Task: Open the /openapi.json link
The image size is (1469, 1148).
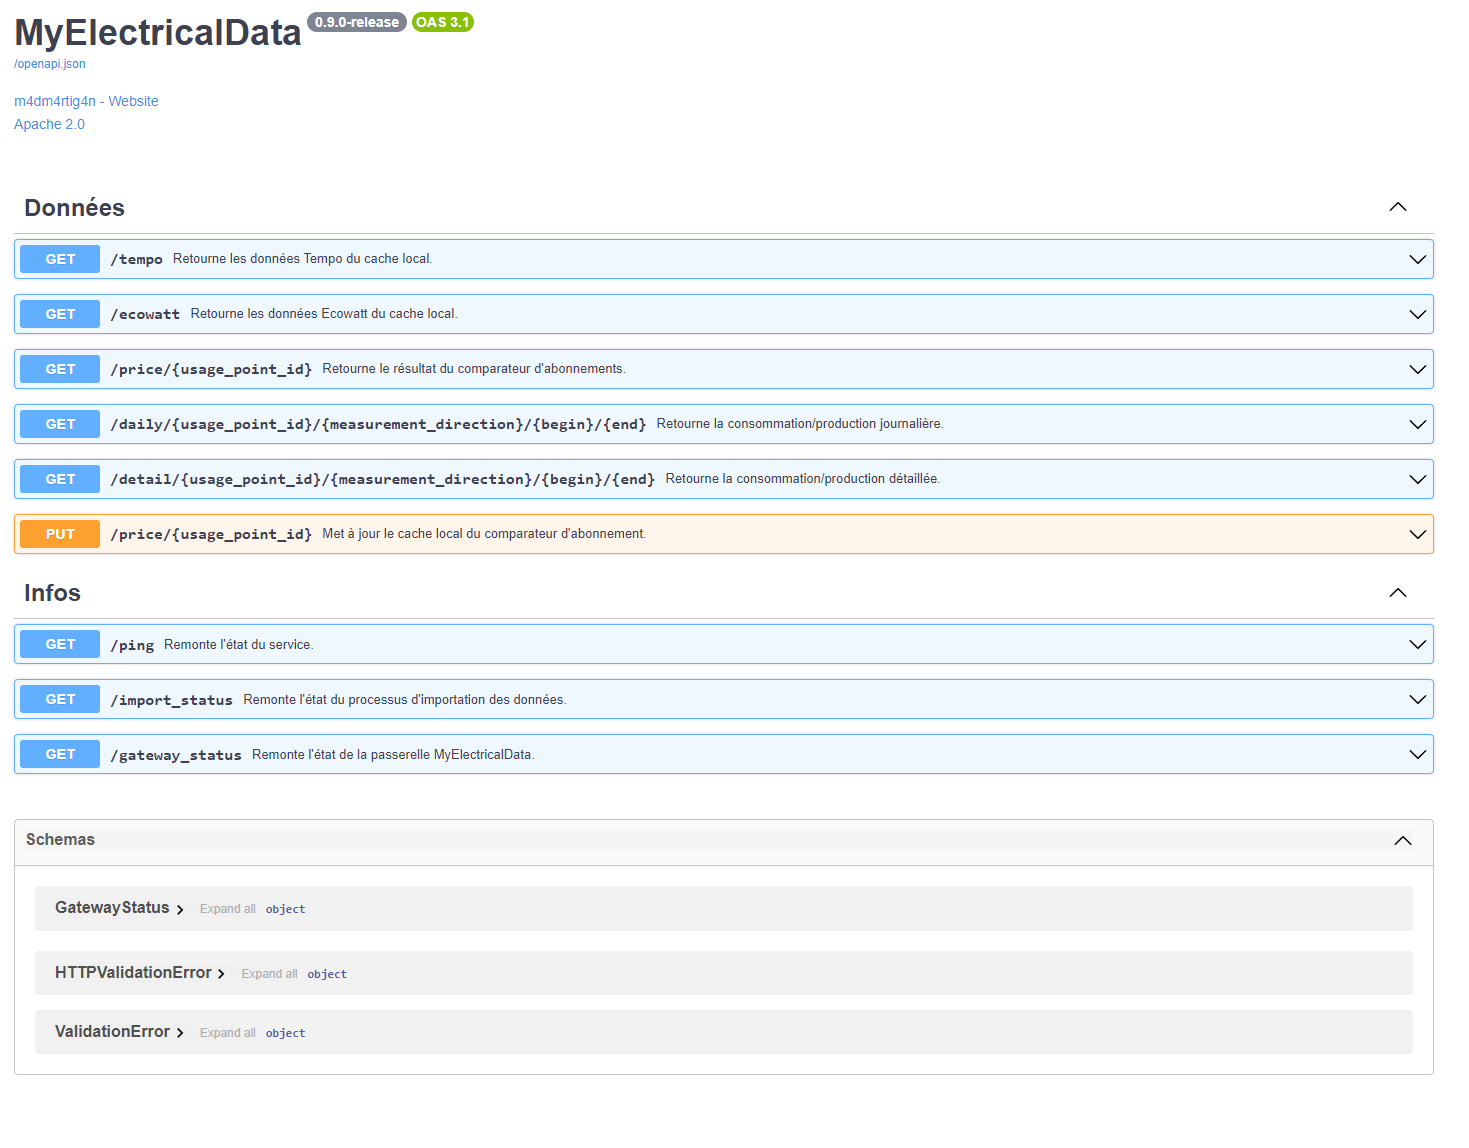Action: pyautogui.click(x=50, y=64)
